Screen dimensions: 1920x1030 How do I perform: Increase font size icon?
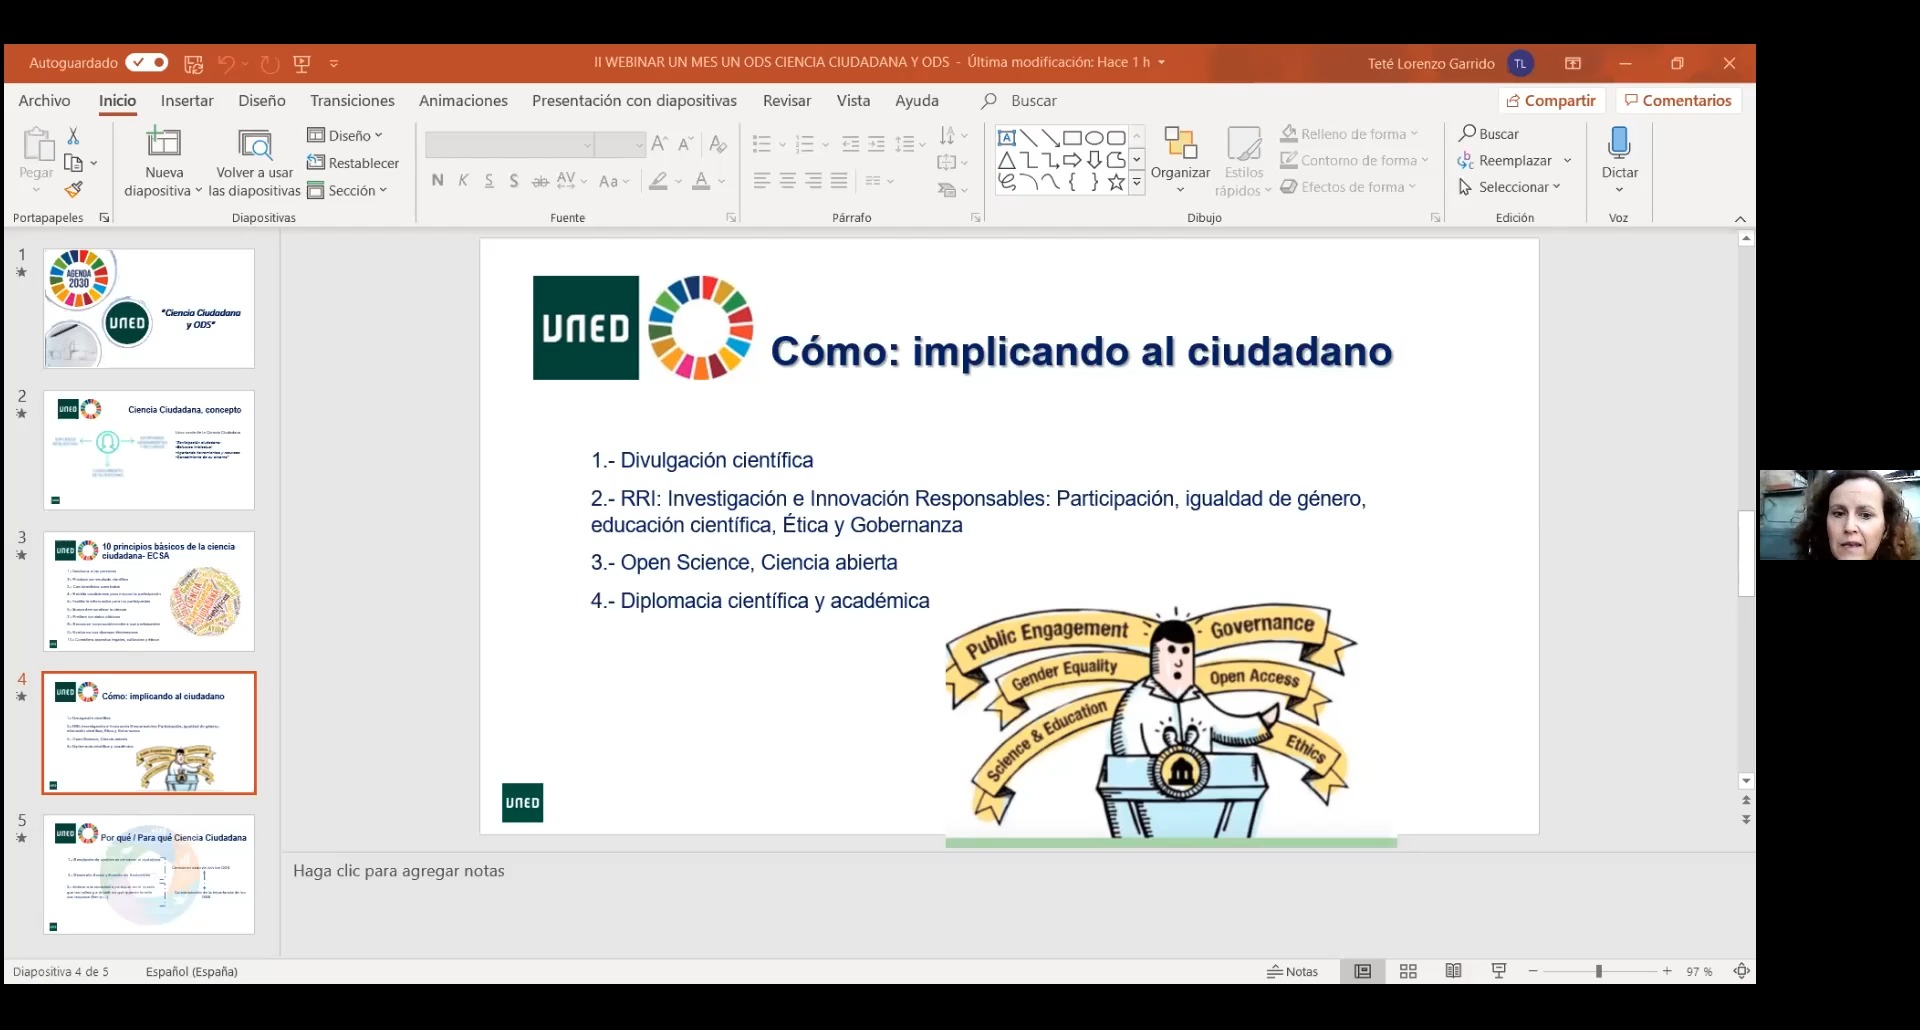(659, 144)
